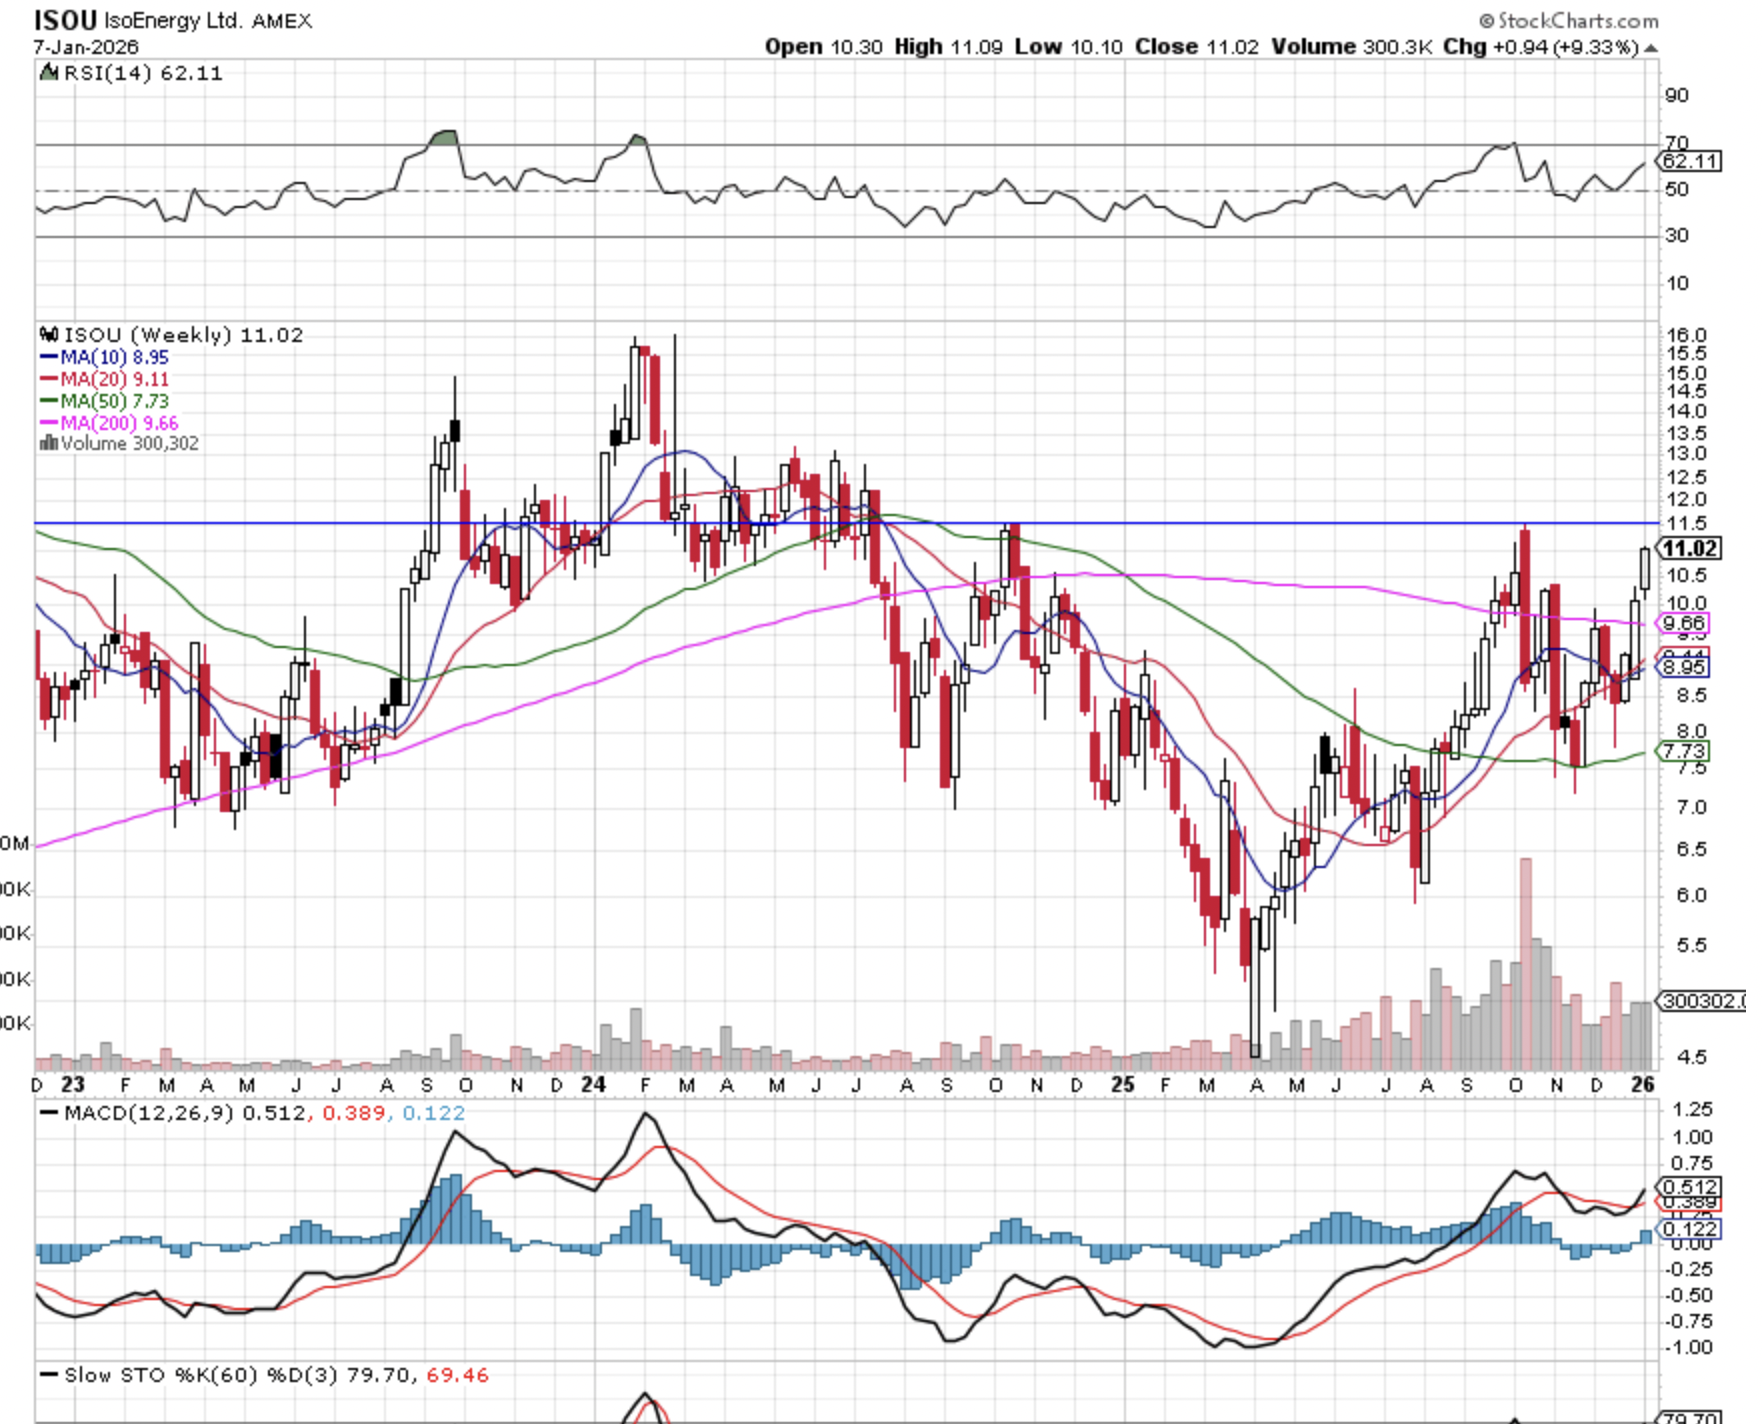Click the MACD black line legend marker
Viewport: 1762px width, 1424px height.
pos(48,1113)
